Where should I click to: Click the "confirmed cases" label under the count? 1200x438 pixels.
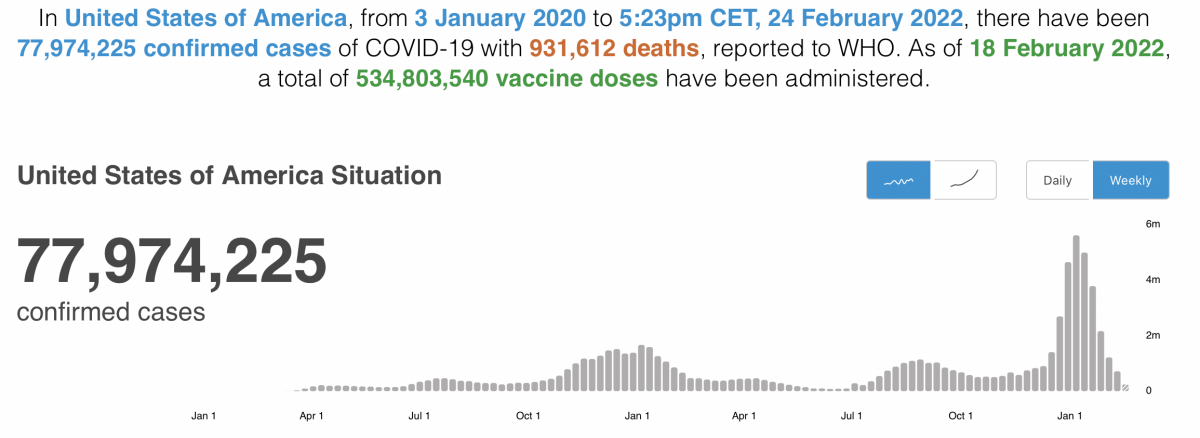111,312
